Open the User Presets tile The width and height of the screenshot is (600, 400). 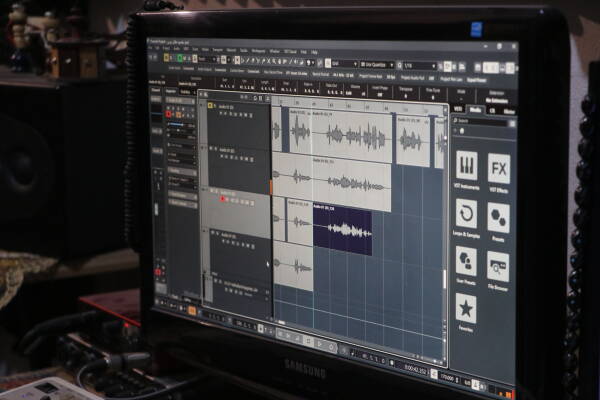[x=466, y=263]
